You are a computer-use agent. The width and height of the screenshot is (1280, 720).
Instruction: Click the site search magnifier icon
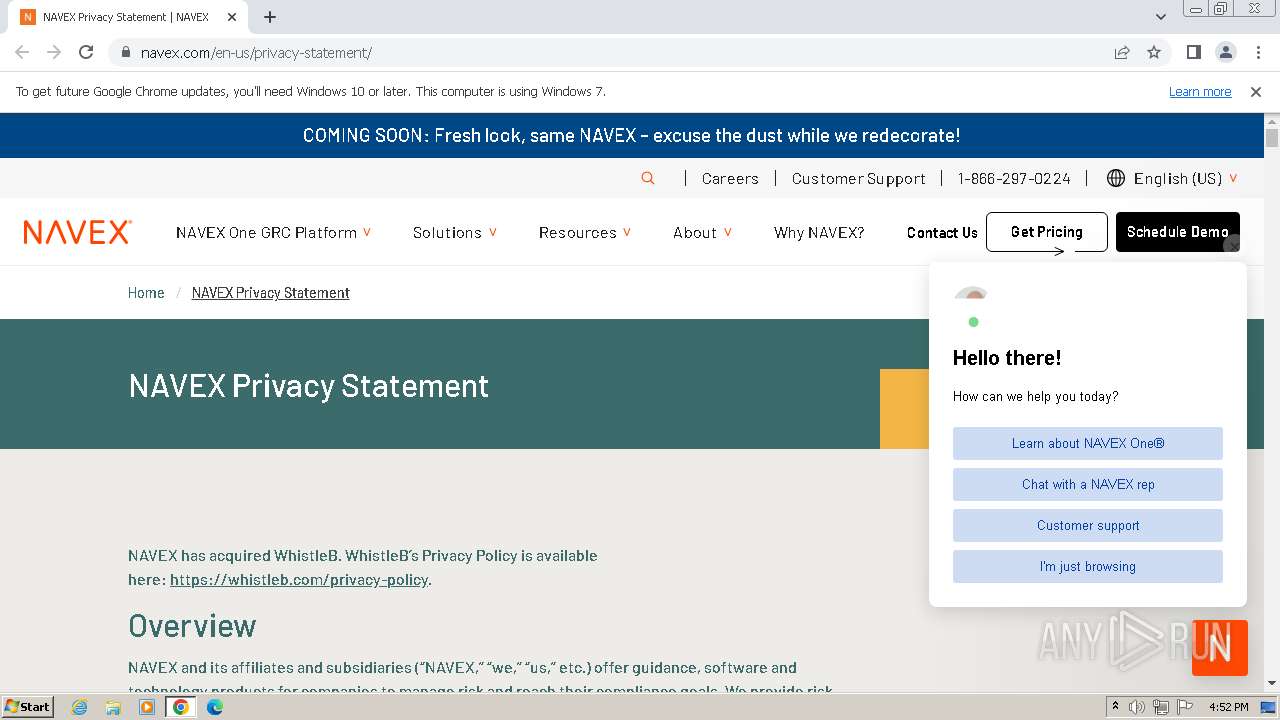click(648, 178)
